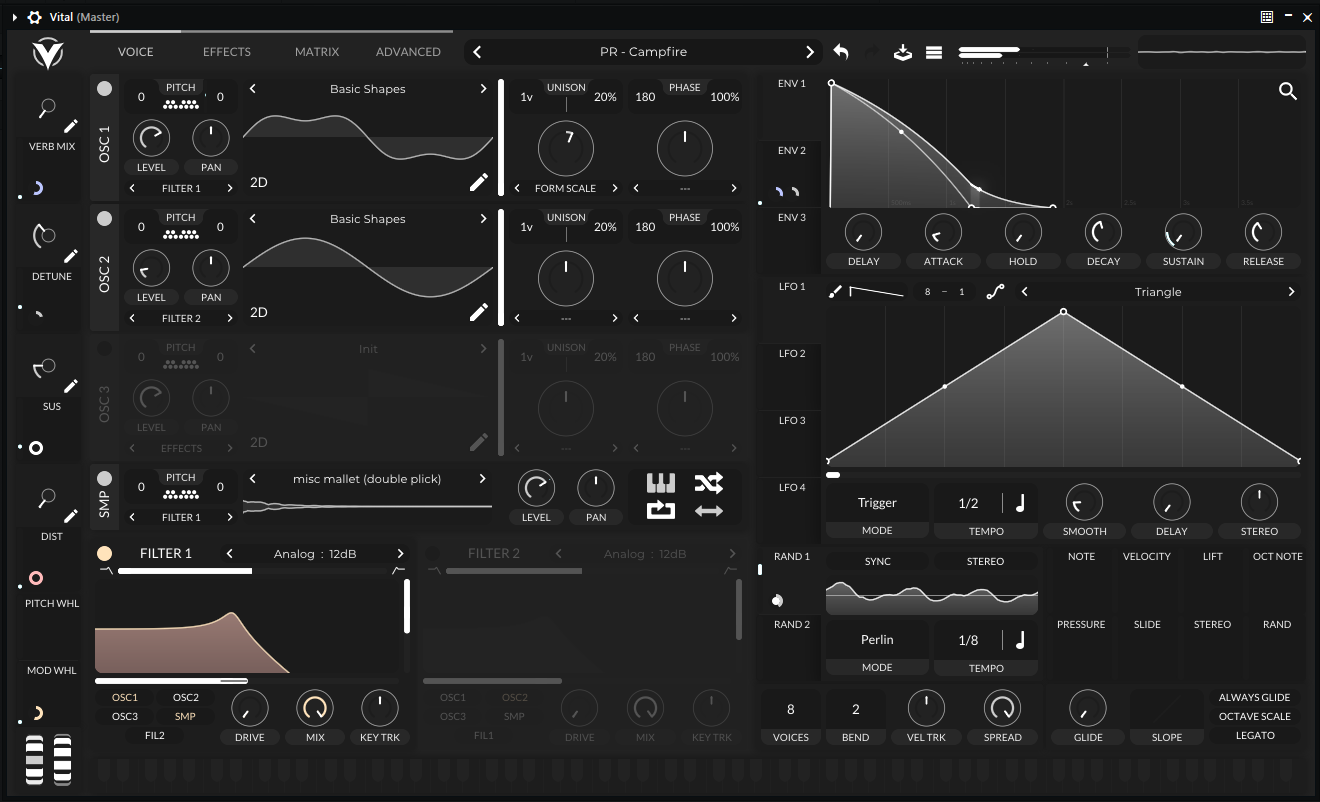Image resolution: width=1320 pixels, height=802 pixels.
Task: Click the undo arrow icon
Action: click(x=841, y=52)
